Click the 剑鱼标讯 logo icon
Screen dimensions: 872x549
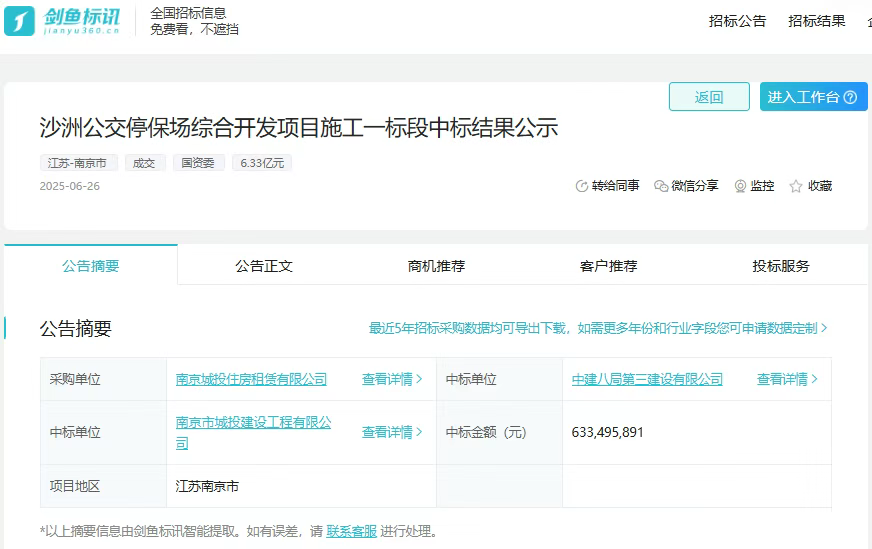(x=20, y=21)
